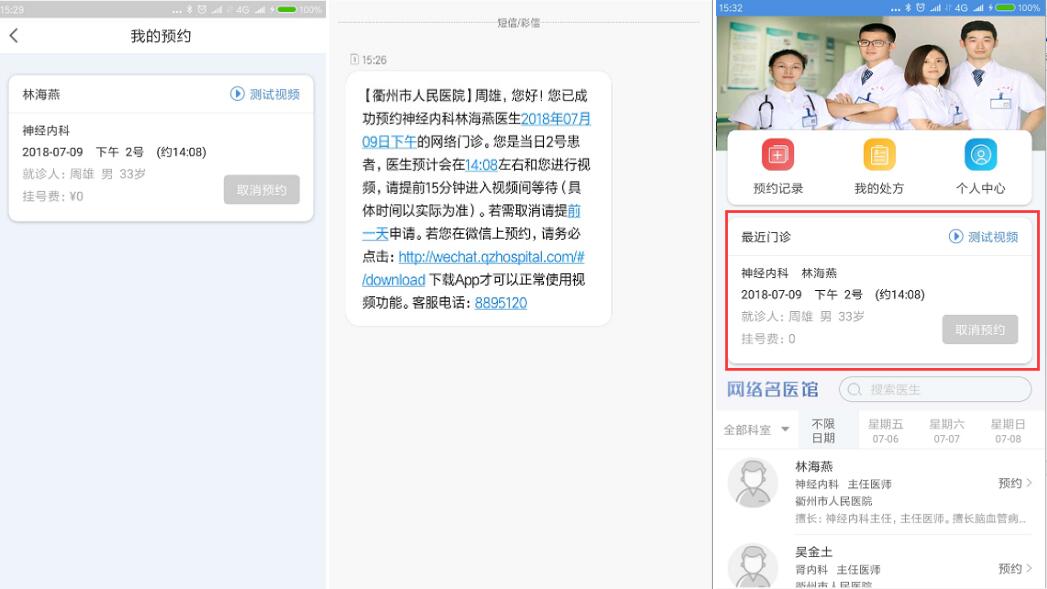Tap the 前一天 link in SMS

(x=471, y=222)
